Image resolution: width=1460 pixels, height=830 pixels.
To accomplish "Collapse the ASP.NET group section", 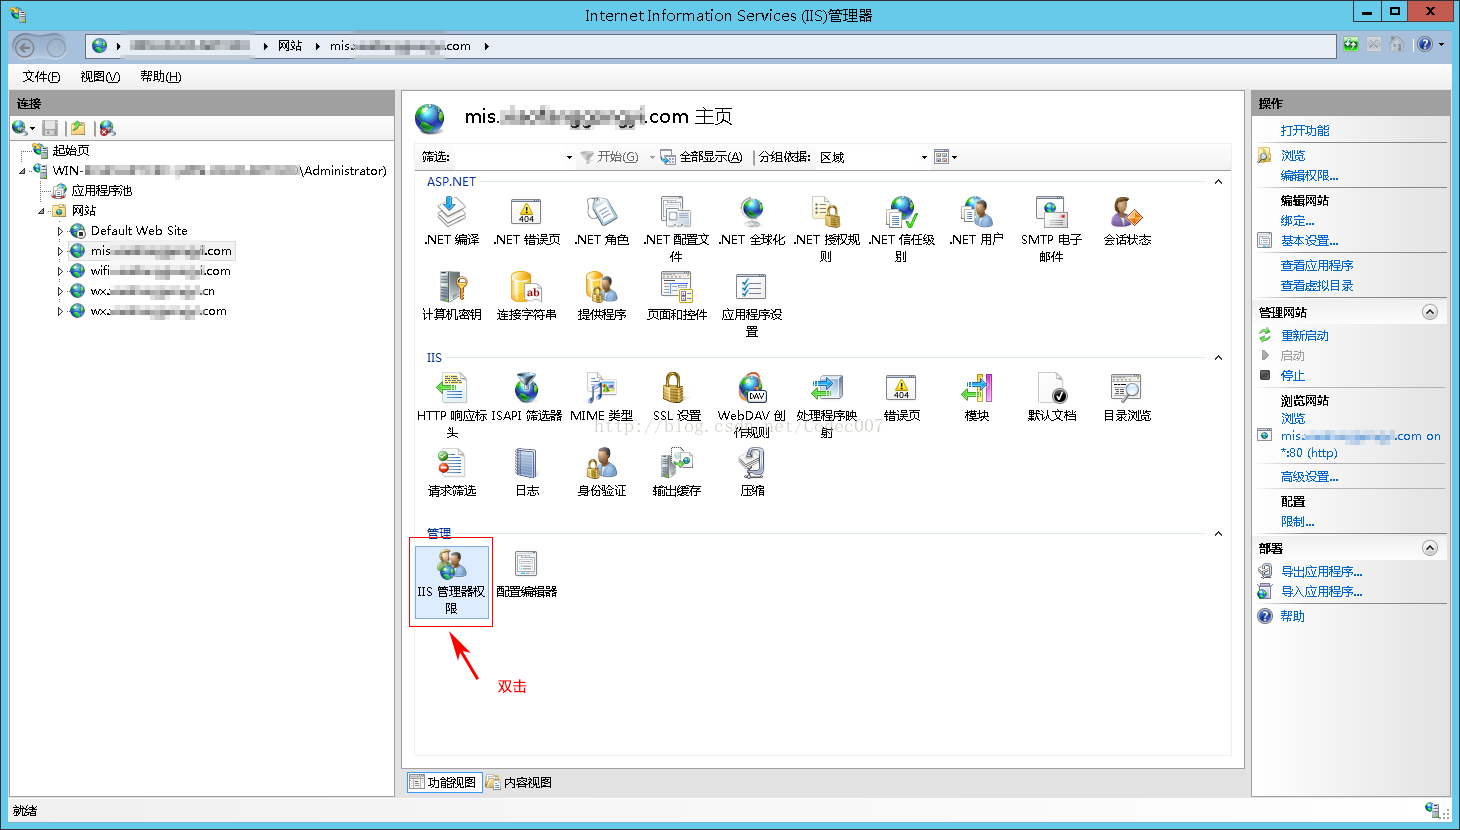I will (1218, 182).
